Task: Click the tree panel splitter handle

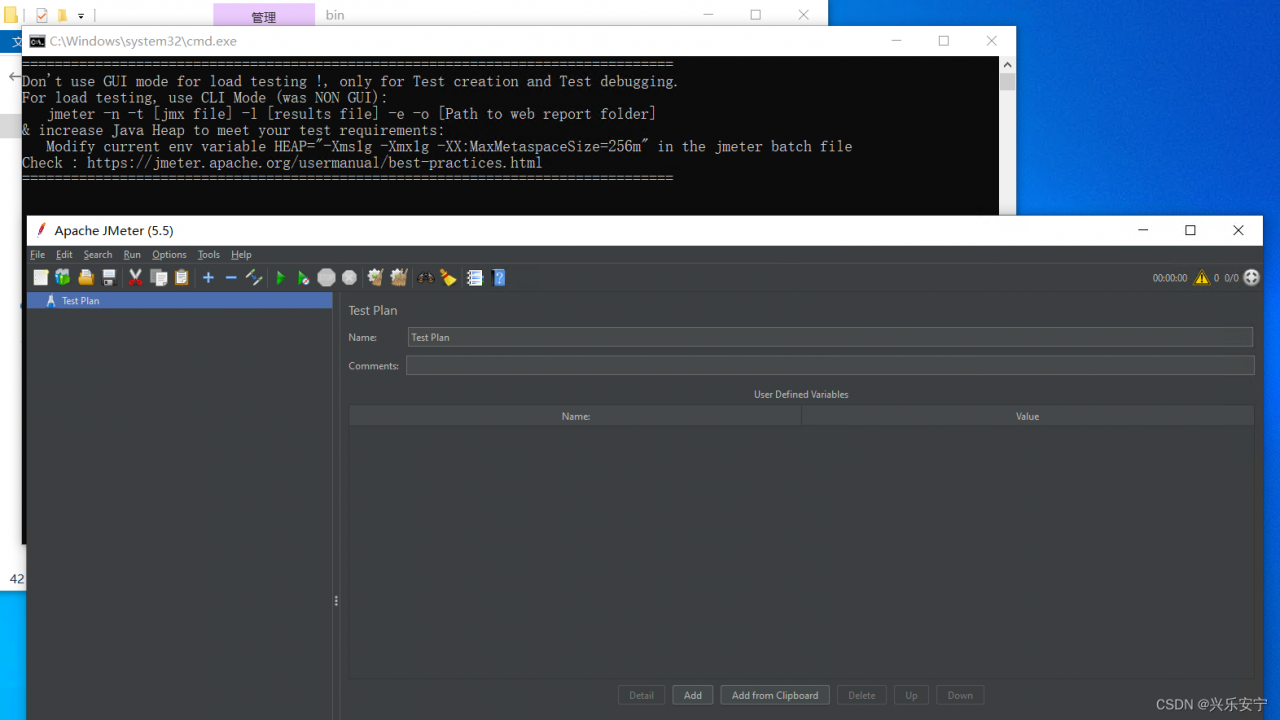Action: click(x=336, y=601)
